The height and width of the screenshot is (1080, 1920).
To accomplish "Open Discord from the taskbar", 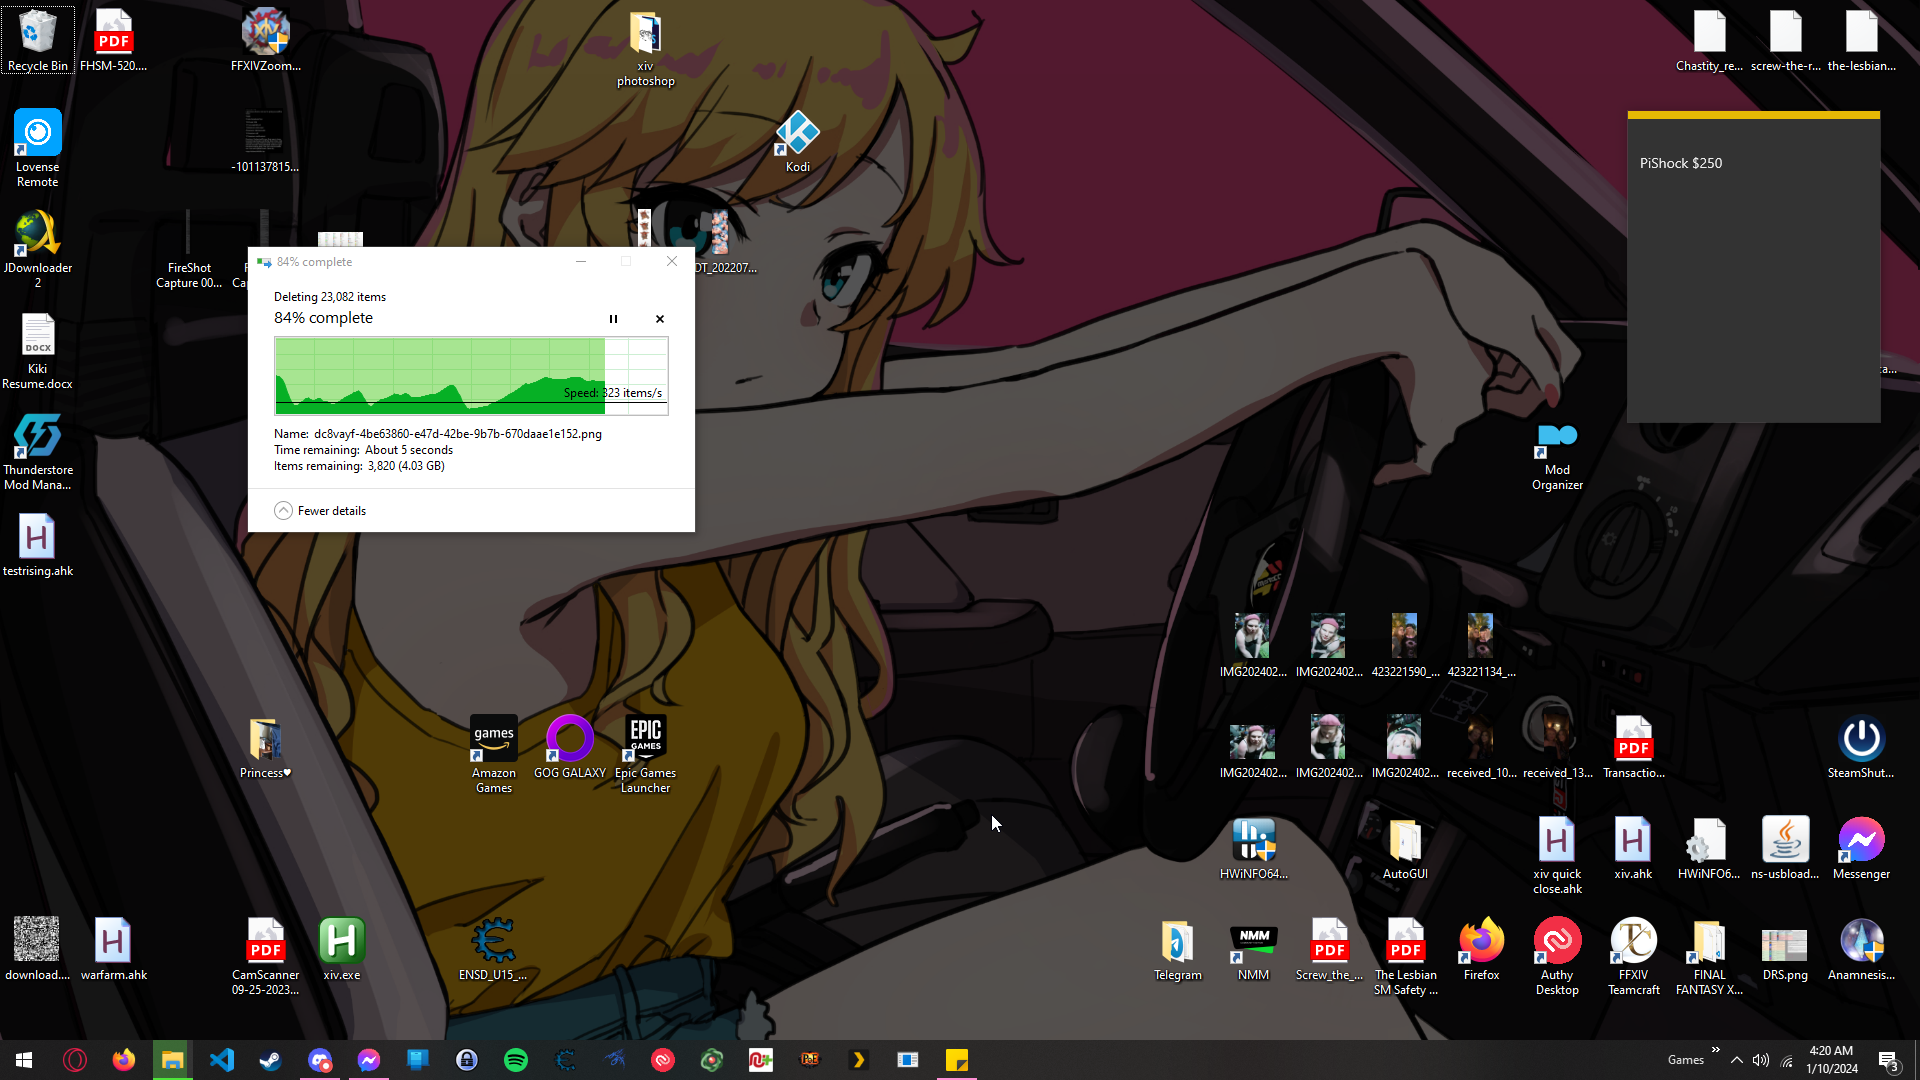I will [x=319, y=1060].
